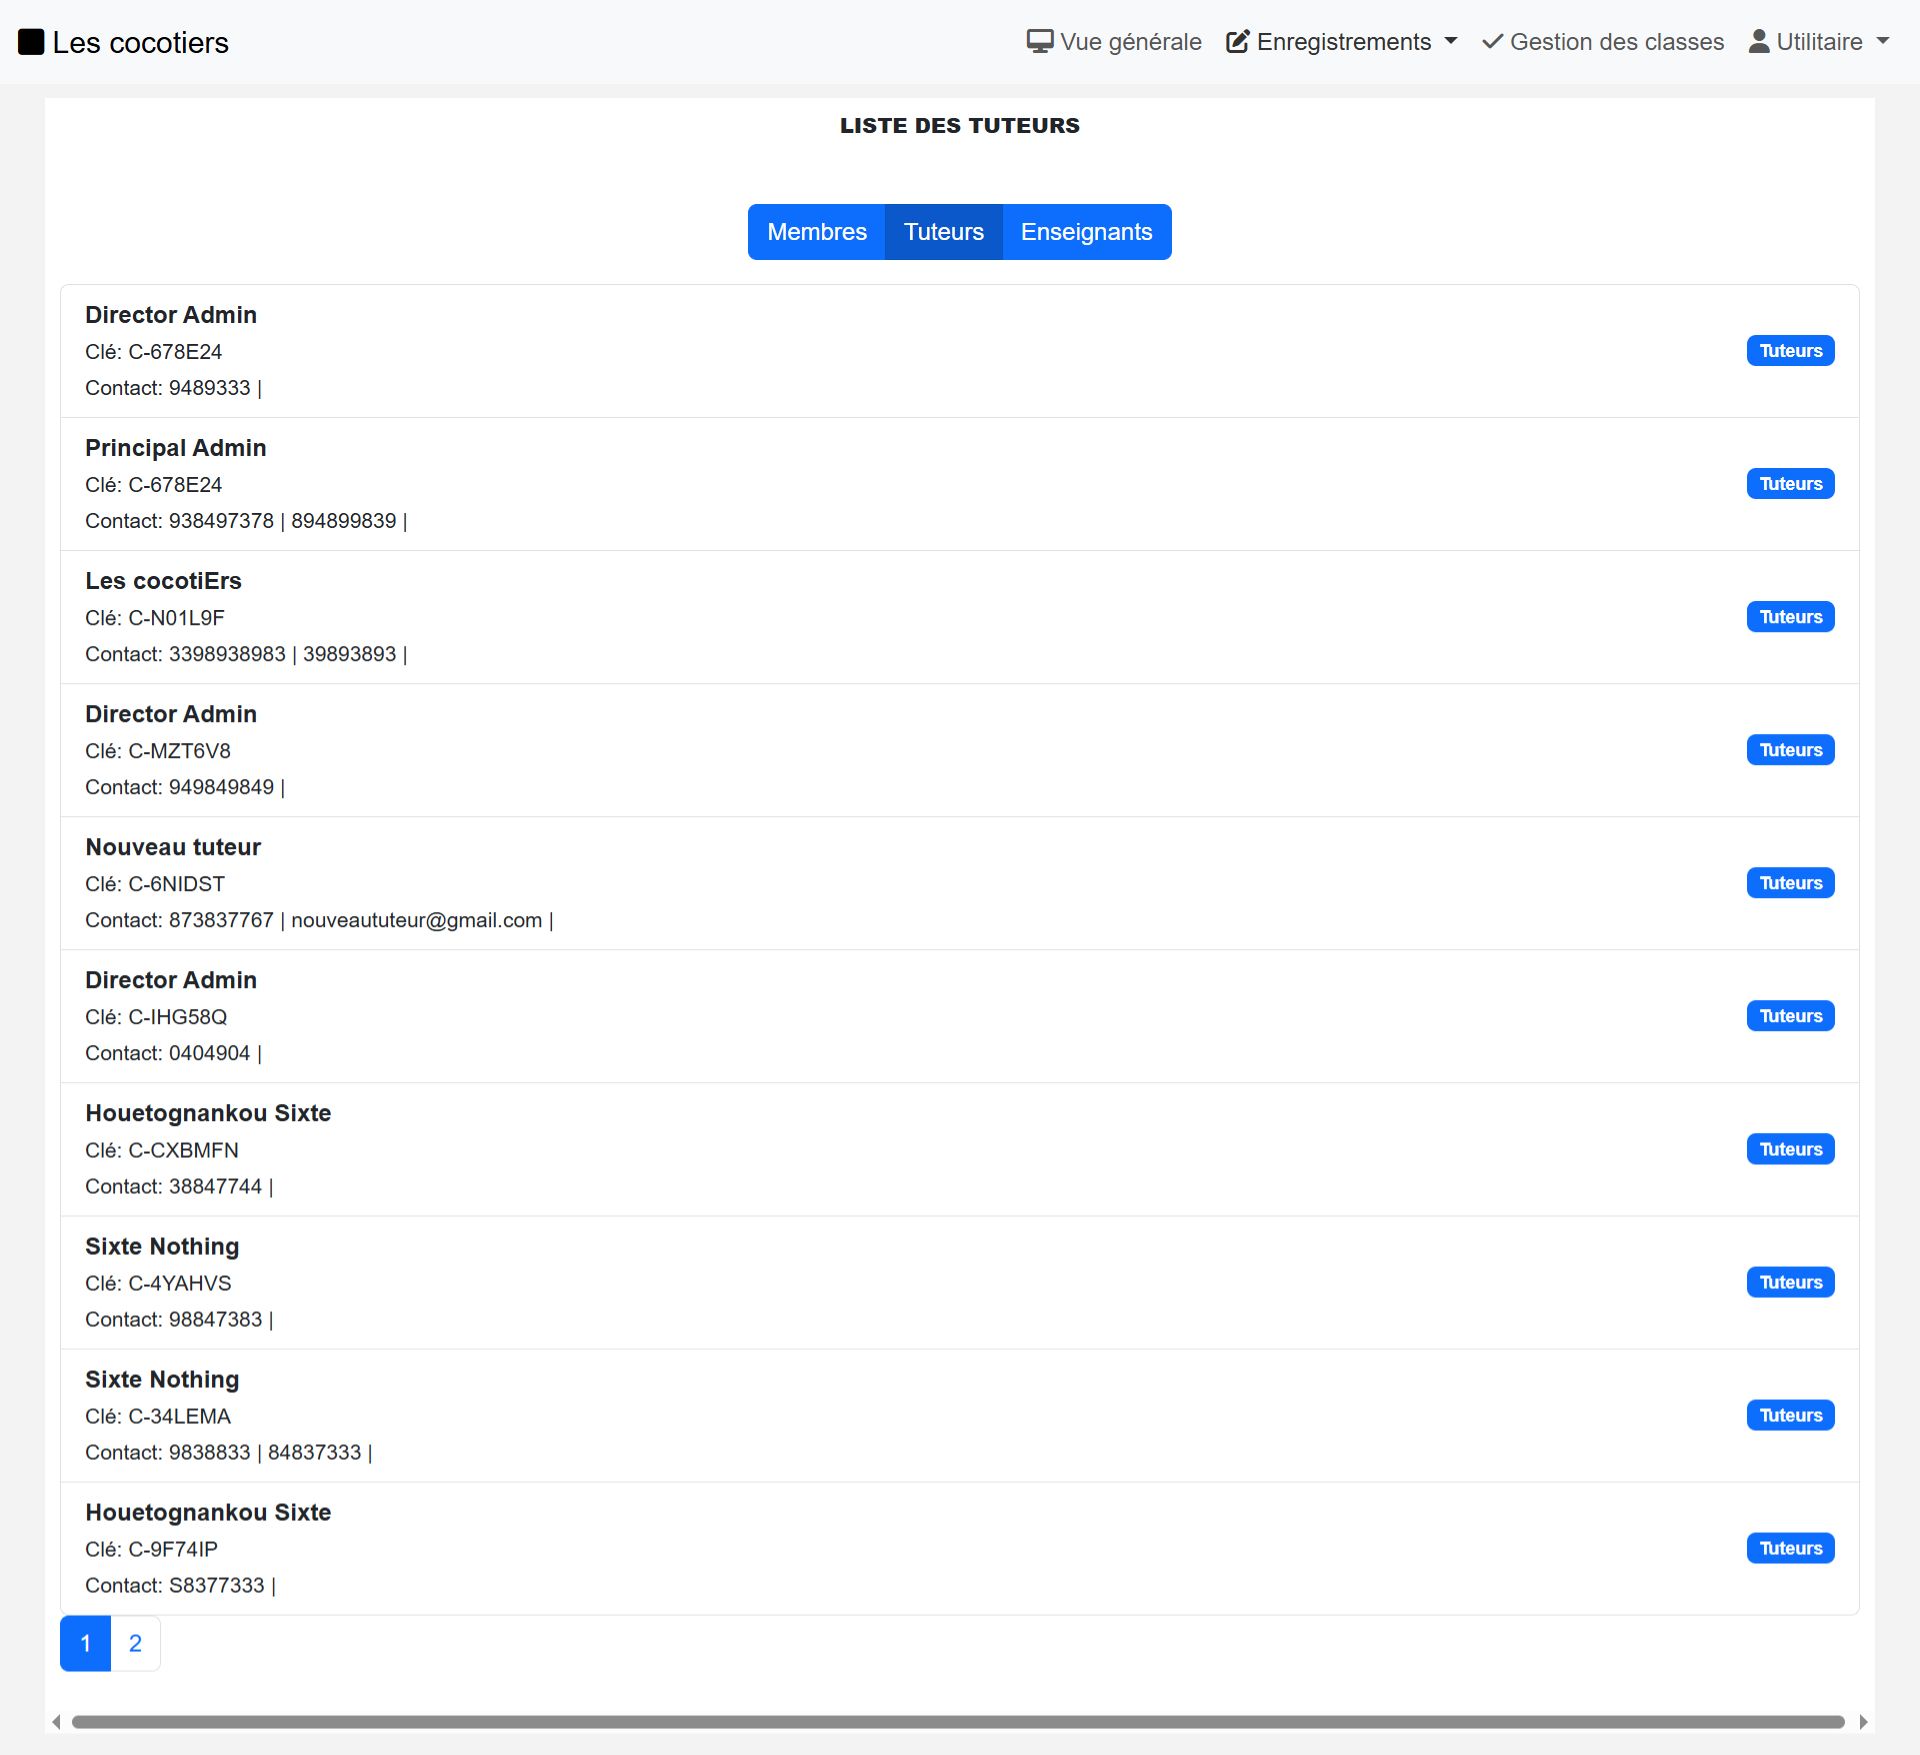Go to page 2 of the list

pos(135,1643)
